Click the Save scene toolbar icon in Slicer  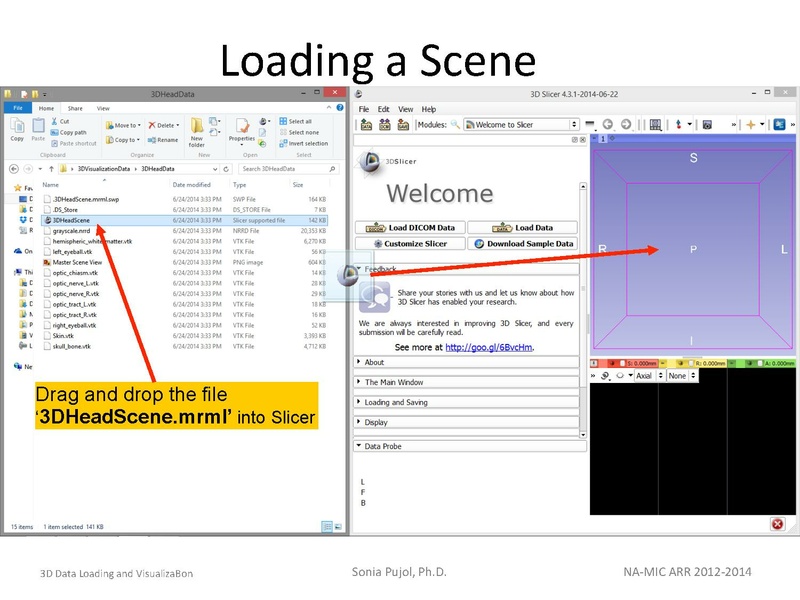(403, 124)
